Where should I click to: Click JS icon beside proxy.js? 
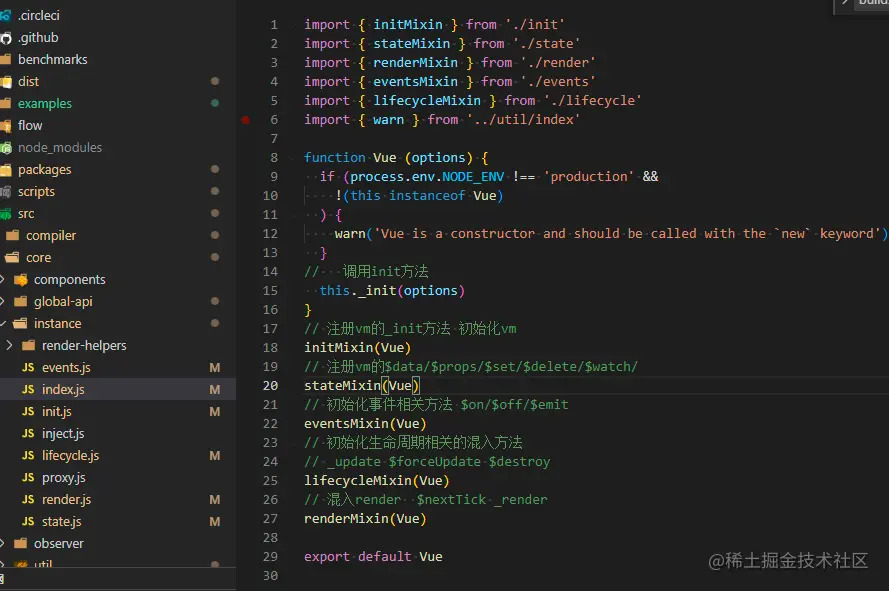[28, 478]
